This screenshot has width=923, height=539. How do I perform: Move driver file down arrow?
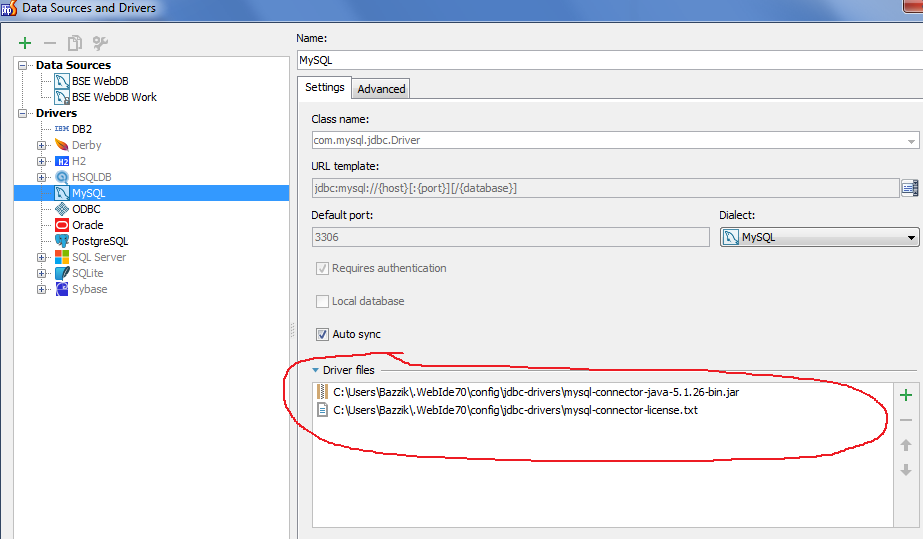coord(906,470)
